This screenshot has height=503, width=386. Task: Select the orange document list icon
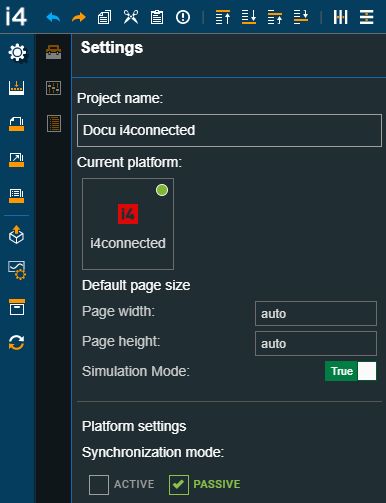pyautogui.click(x=54, y=124)
